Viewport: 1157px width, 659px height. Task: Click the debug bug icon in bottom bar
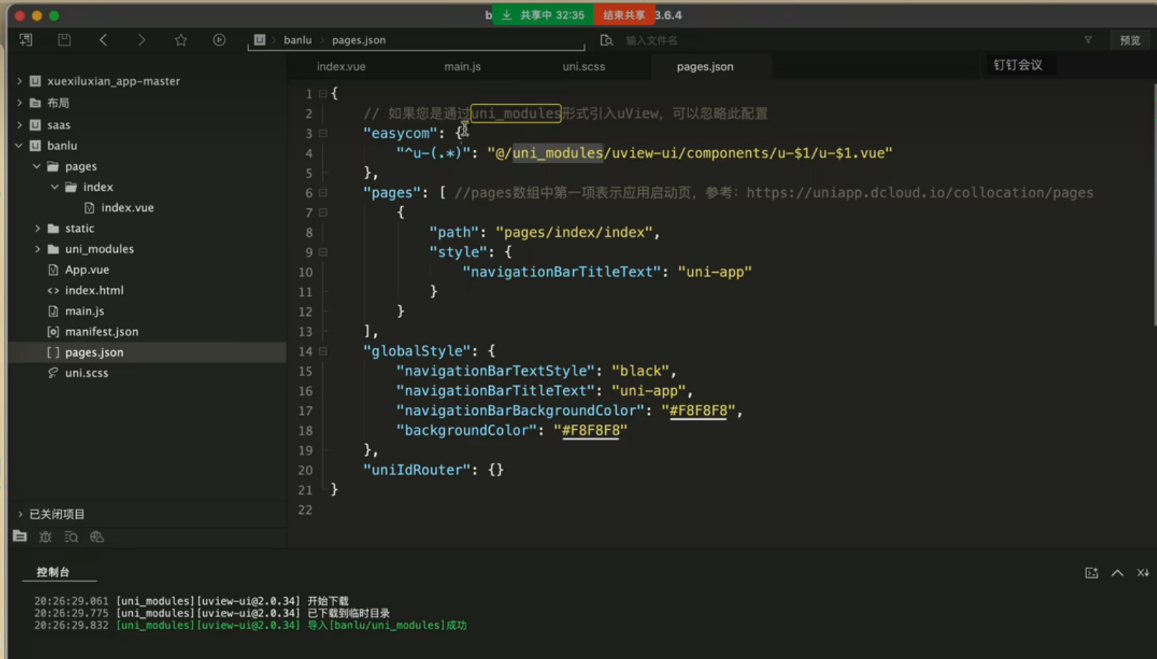(x=46, y=536)
